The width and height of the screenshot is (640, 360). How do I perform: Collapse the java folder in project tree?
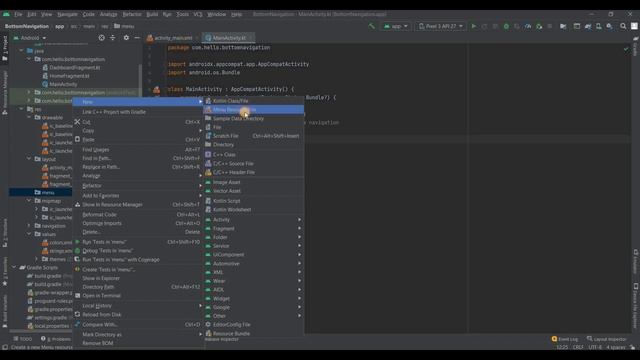click(x=21, y=51)
